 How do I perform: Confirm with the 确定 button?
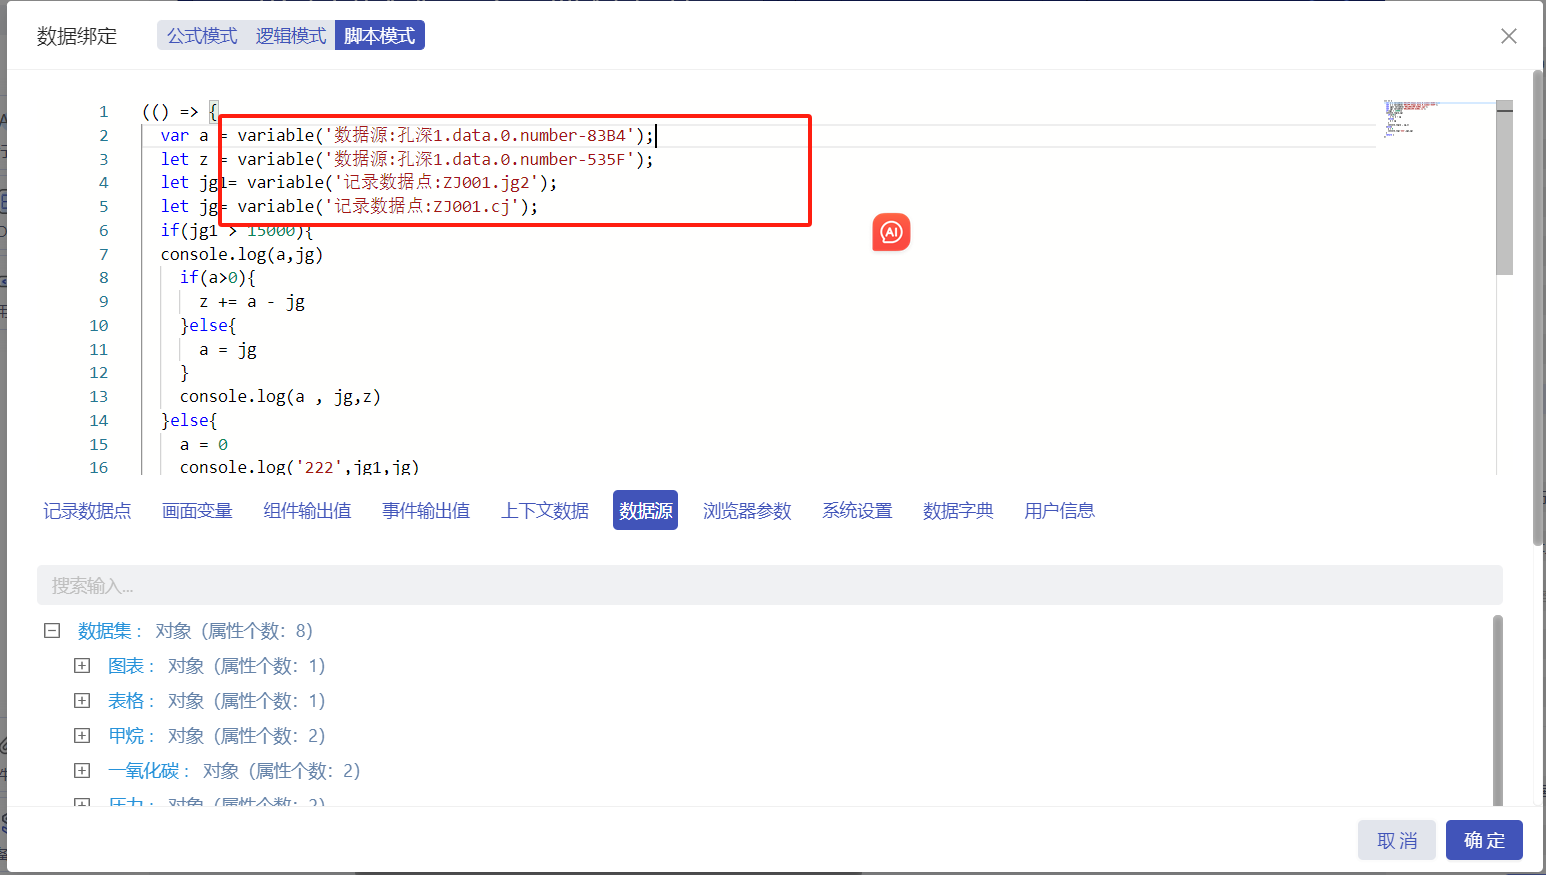(1484, 840)
